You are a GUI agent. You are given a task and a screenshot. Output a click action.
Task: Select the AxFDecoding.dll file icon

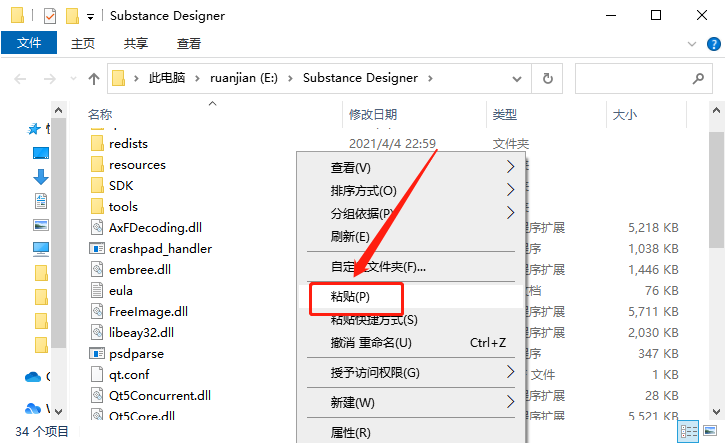tap(97, 227)
